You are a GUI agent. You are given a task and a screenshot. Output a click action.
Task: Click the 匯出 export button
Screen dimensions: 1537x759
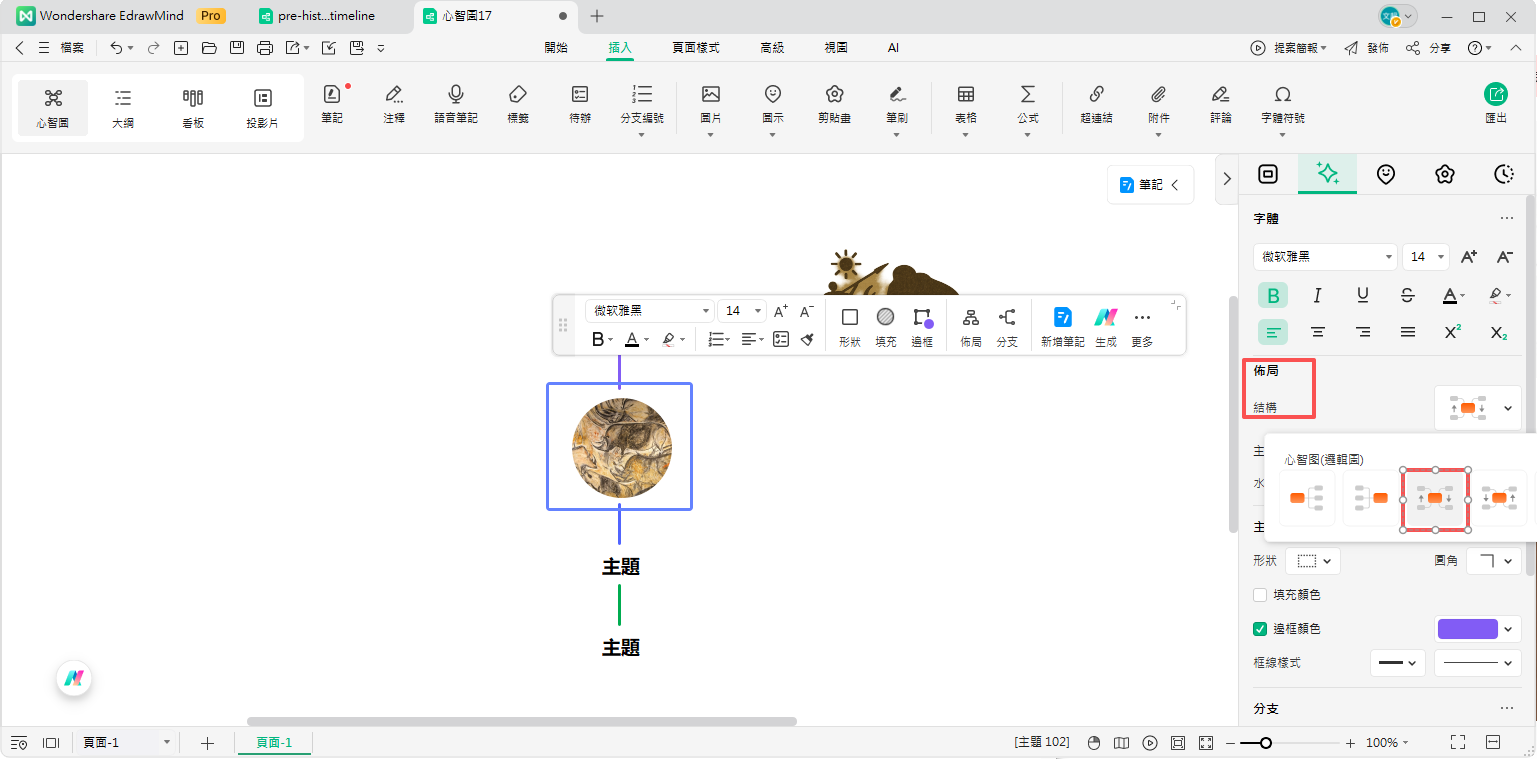coord(1495,103)
